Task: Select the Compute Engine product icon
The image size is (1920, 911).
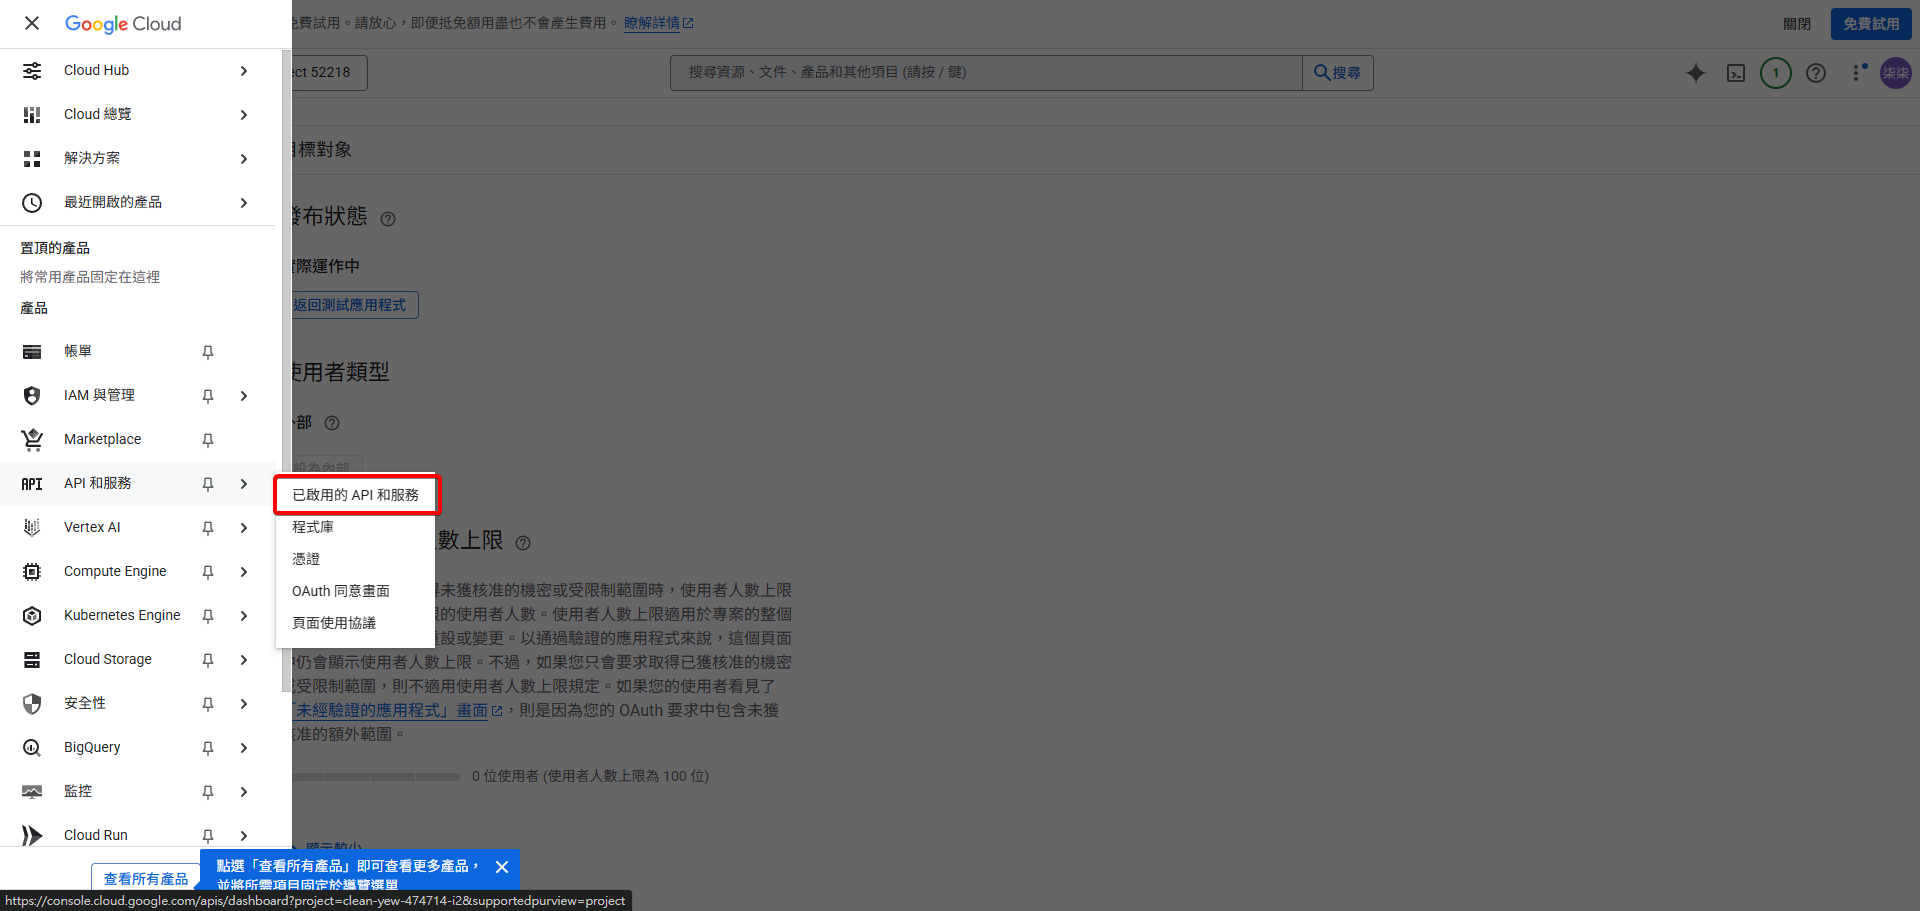Action: (31, 571)
